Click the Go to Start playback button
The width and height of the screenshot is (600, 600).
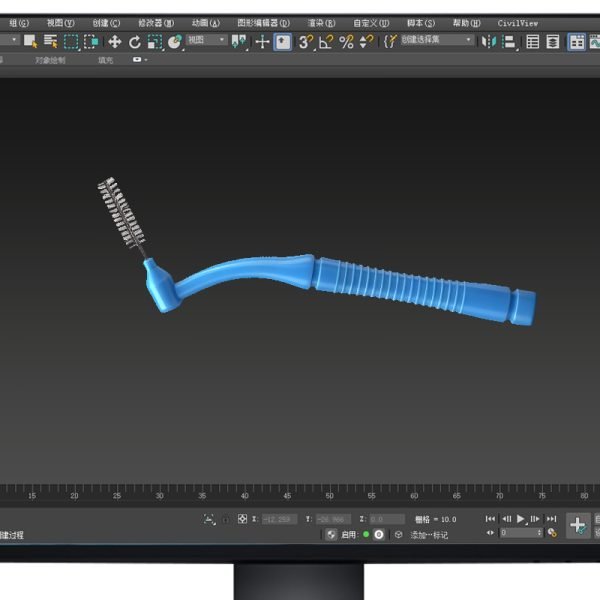(x=490, y=519)
